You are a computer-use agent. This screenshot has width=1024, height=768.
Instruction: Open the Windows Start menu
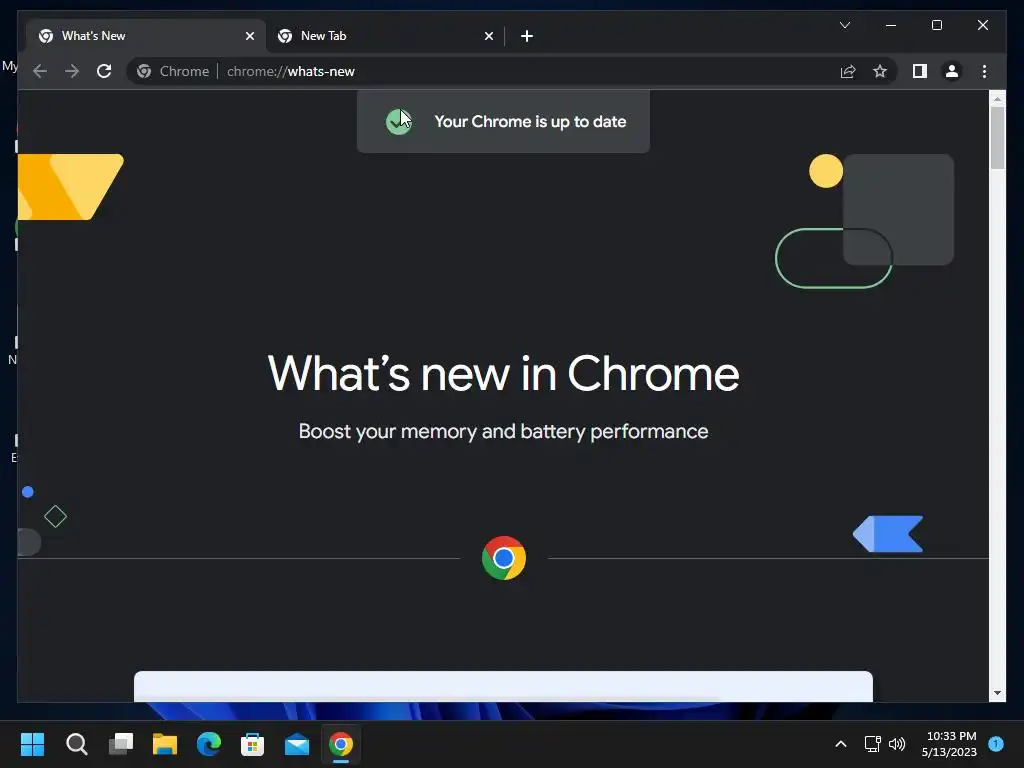point(32,744)
